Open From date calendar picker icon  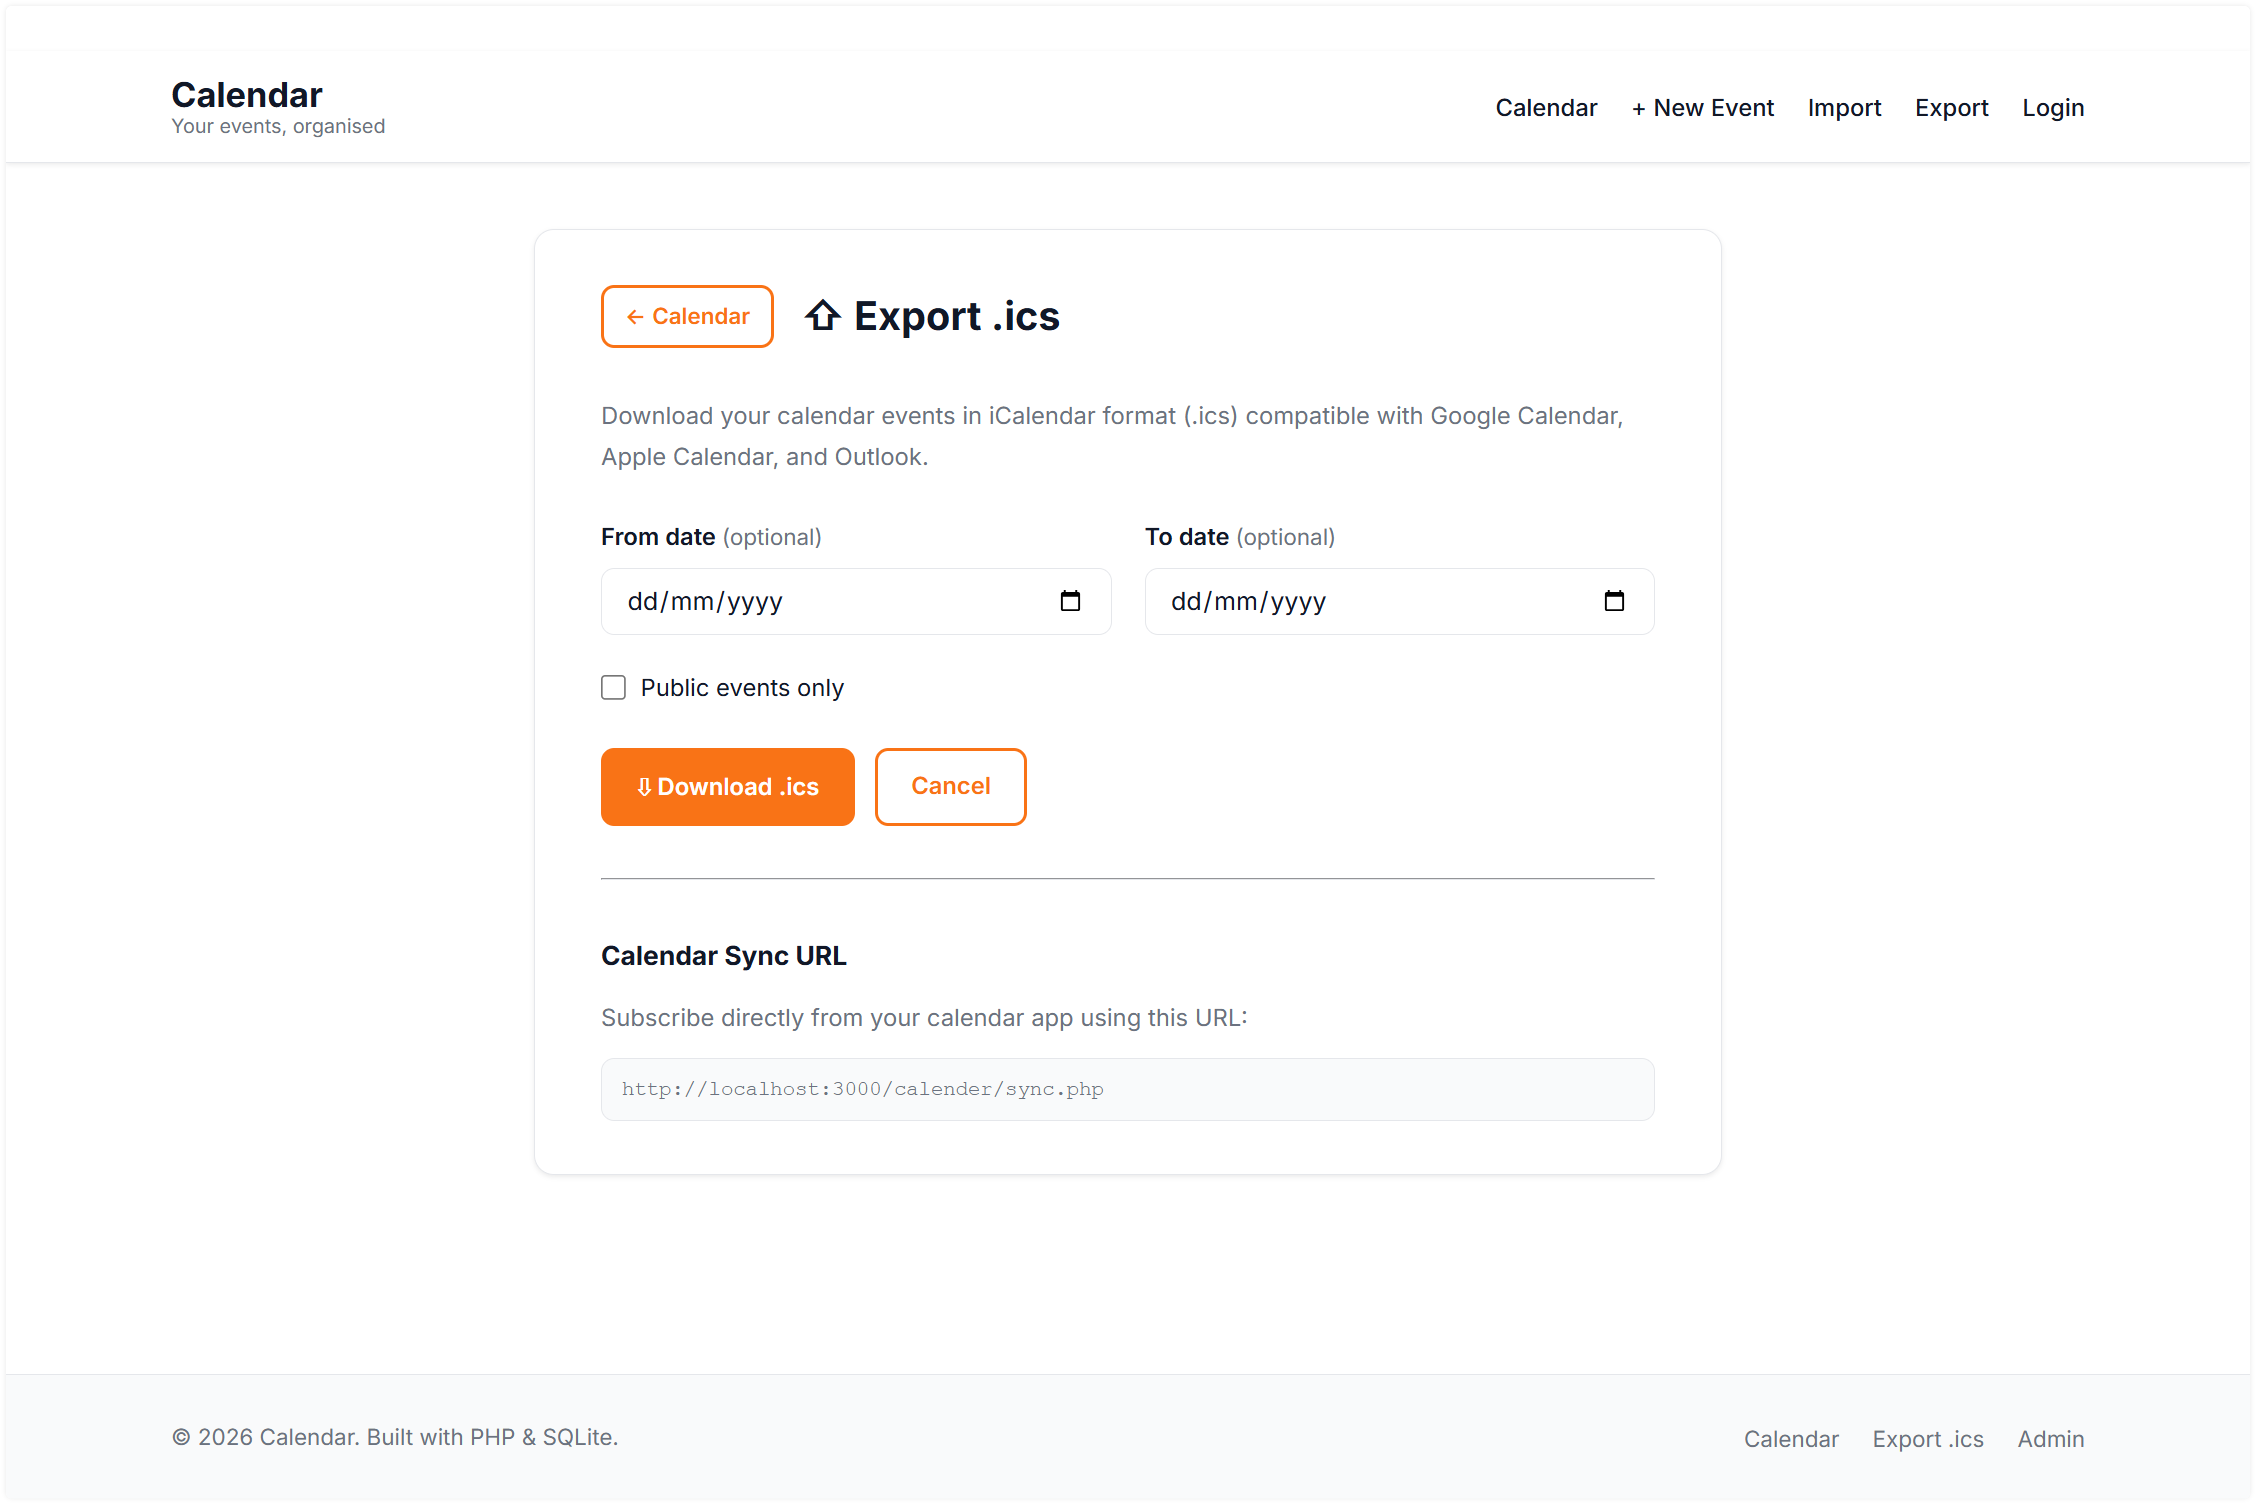coord(1070,601)
